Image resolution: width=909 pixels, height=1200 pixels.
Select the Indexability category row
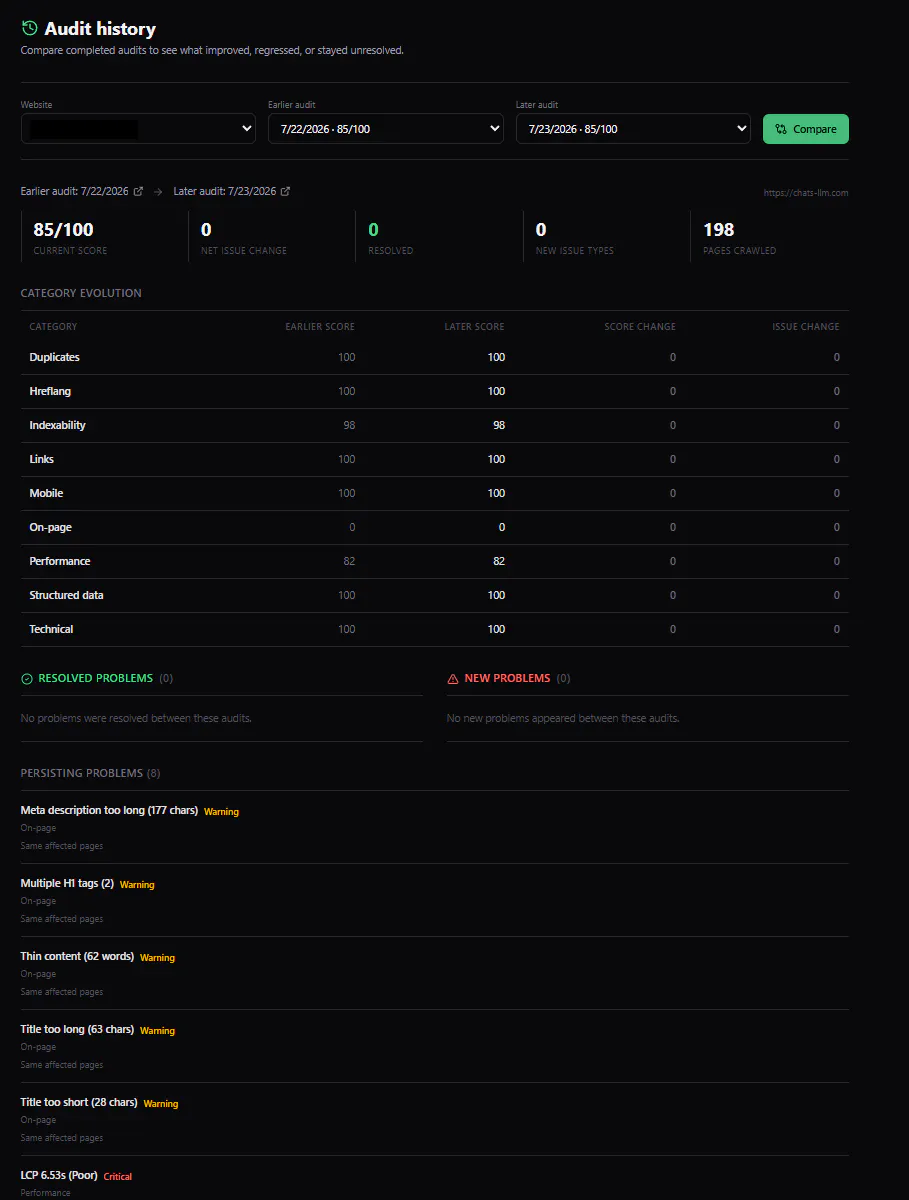click(435, 425)
